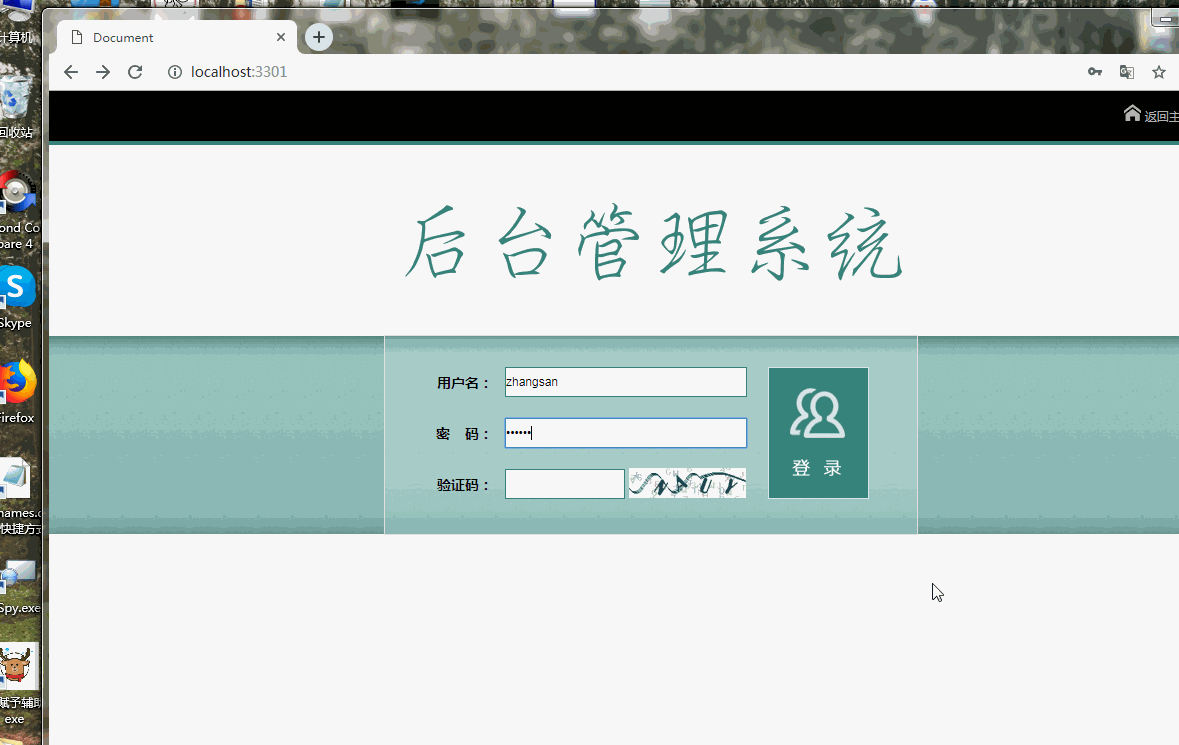The height and width of the screenshot is (745, 1179).
Task: Select the Document browser tab
Action: point(177,38)
